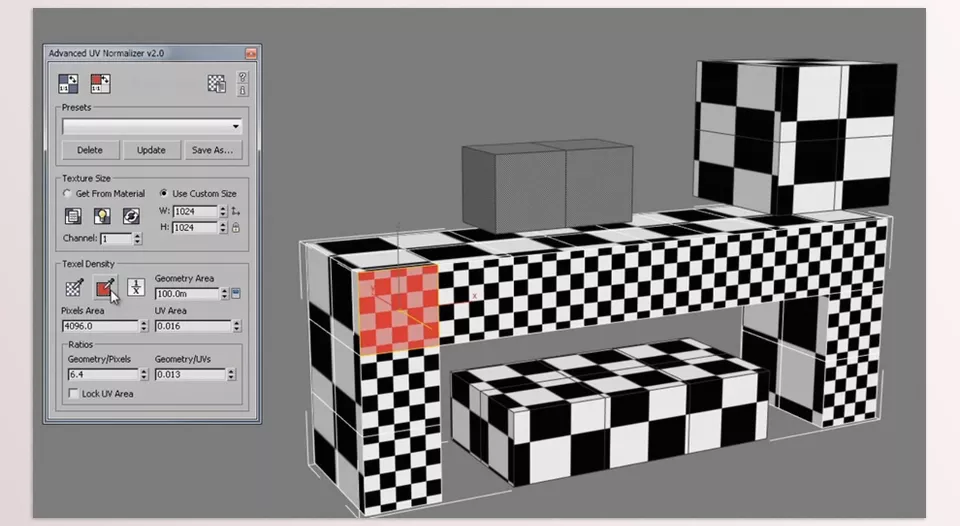Click the copy document icon in Texture Size
The width and height of the screenshot is (960, 526).
73,216
